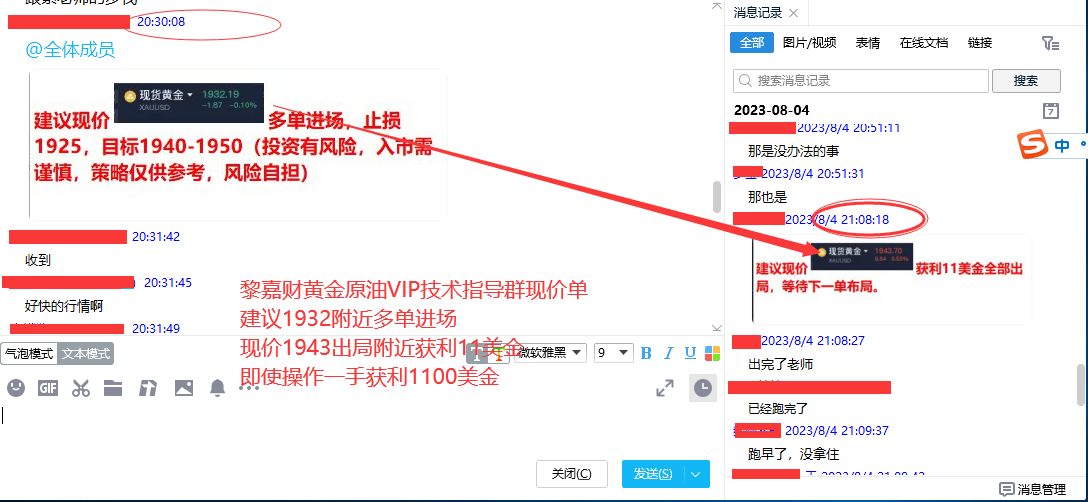
Task: Click the GIF sticker icon
Action: (x=48, y=388)
